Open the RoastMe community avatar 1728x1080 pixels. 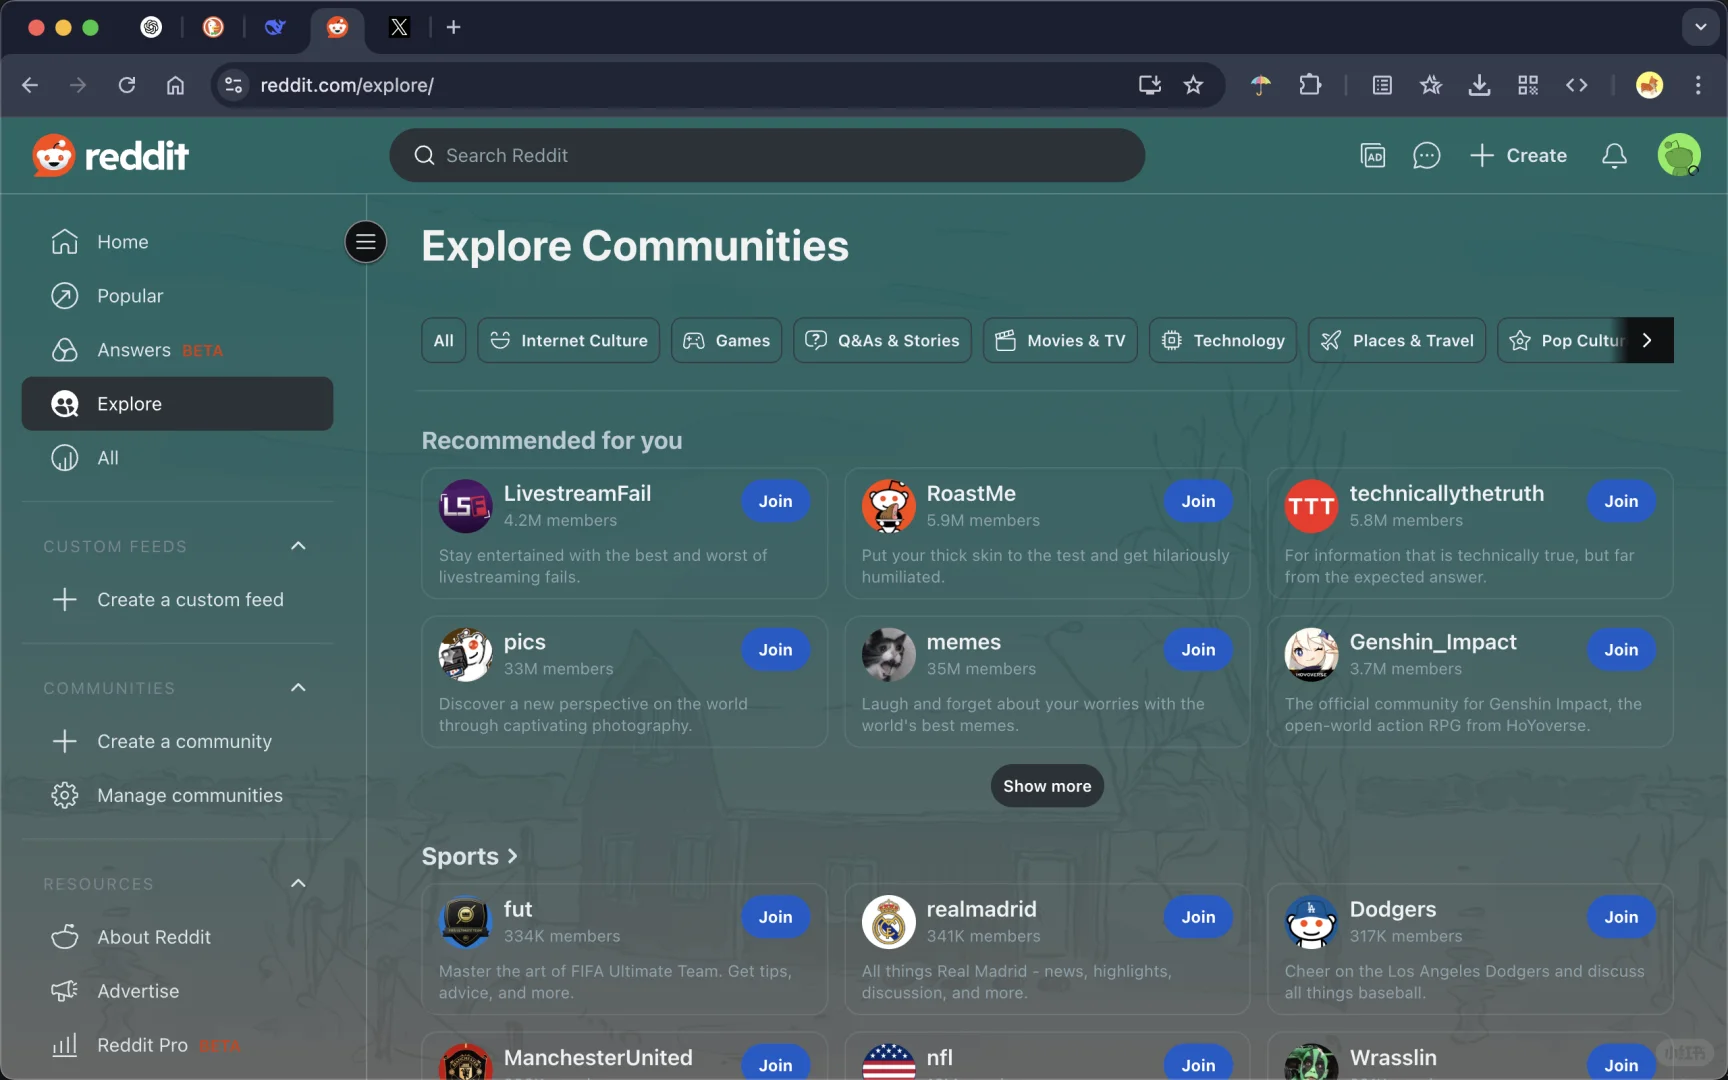[x=888, y=506]
